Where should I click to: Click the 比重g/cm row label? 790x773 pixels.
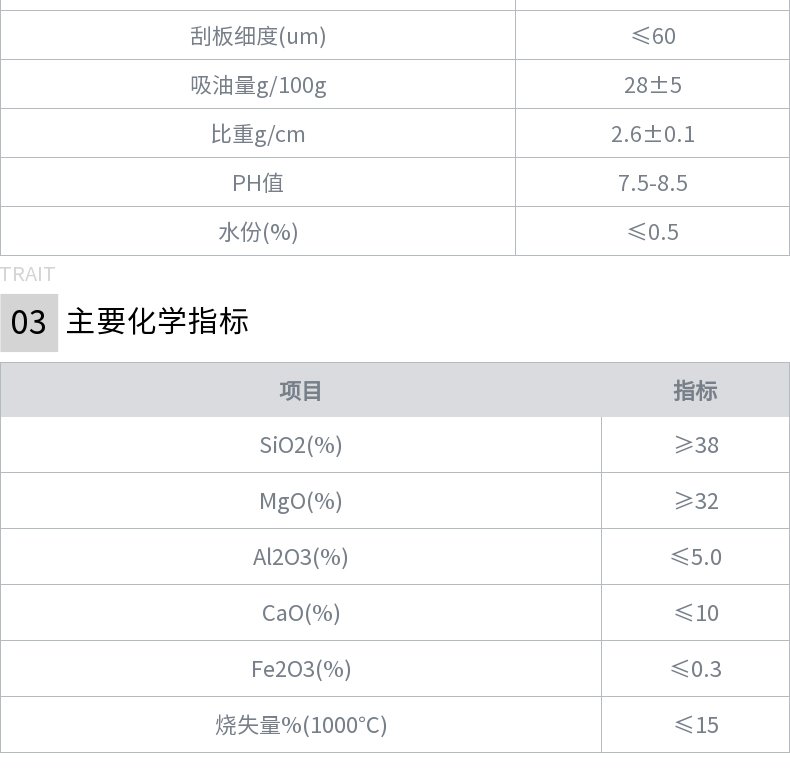point(258,134)
